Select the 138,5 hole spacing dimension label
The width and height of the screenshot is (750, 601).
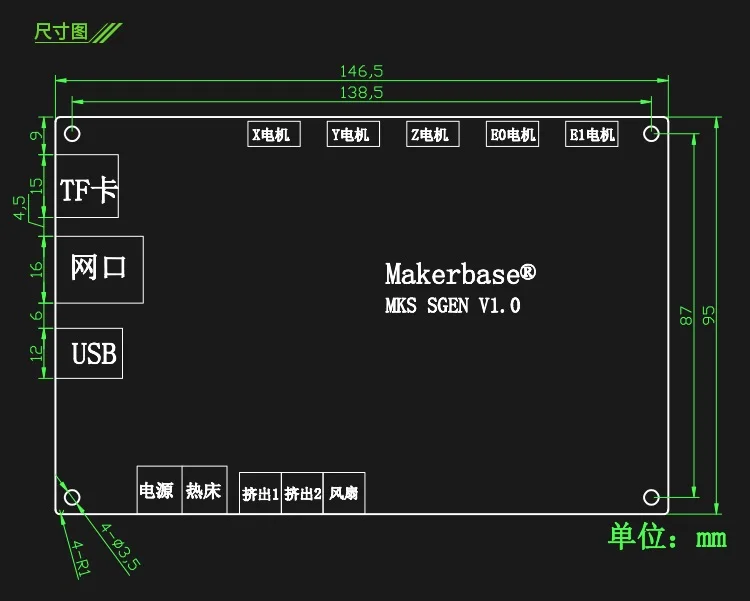(361, 92)
